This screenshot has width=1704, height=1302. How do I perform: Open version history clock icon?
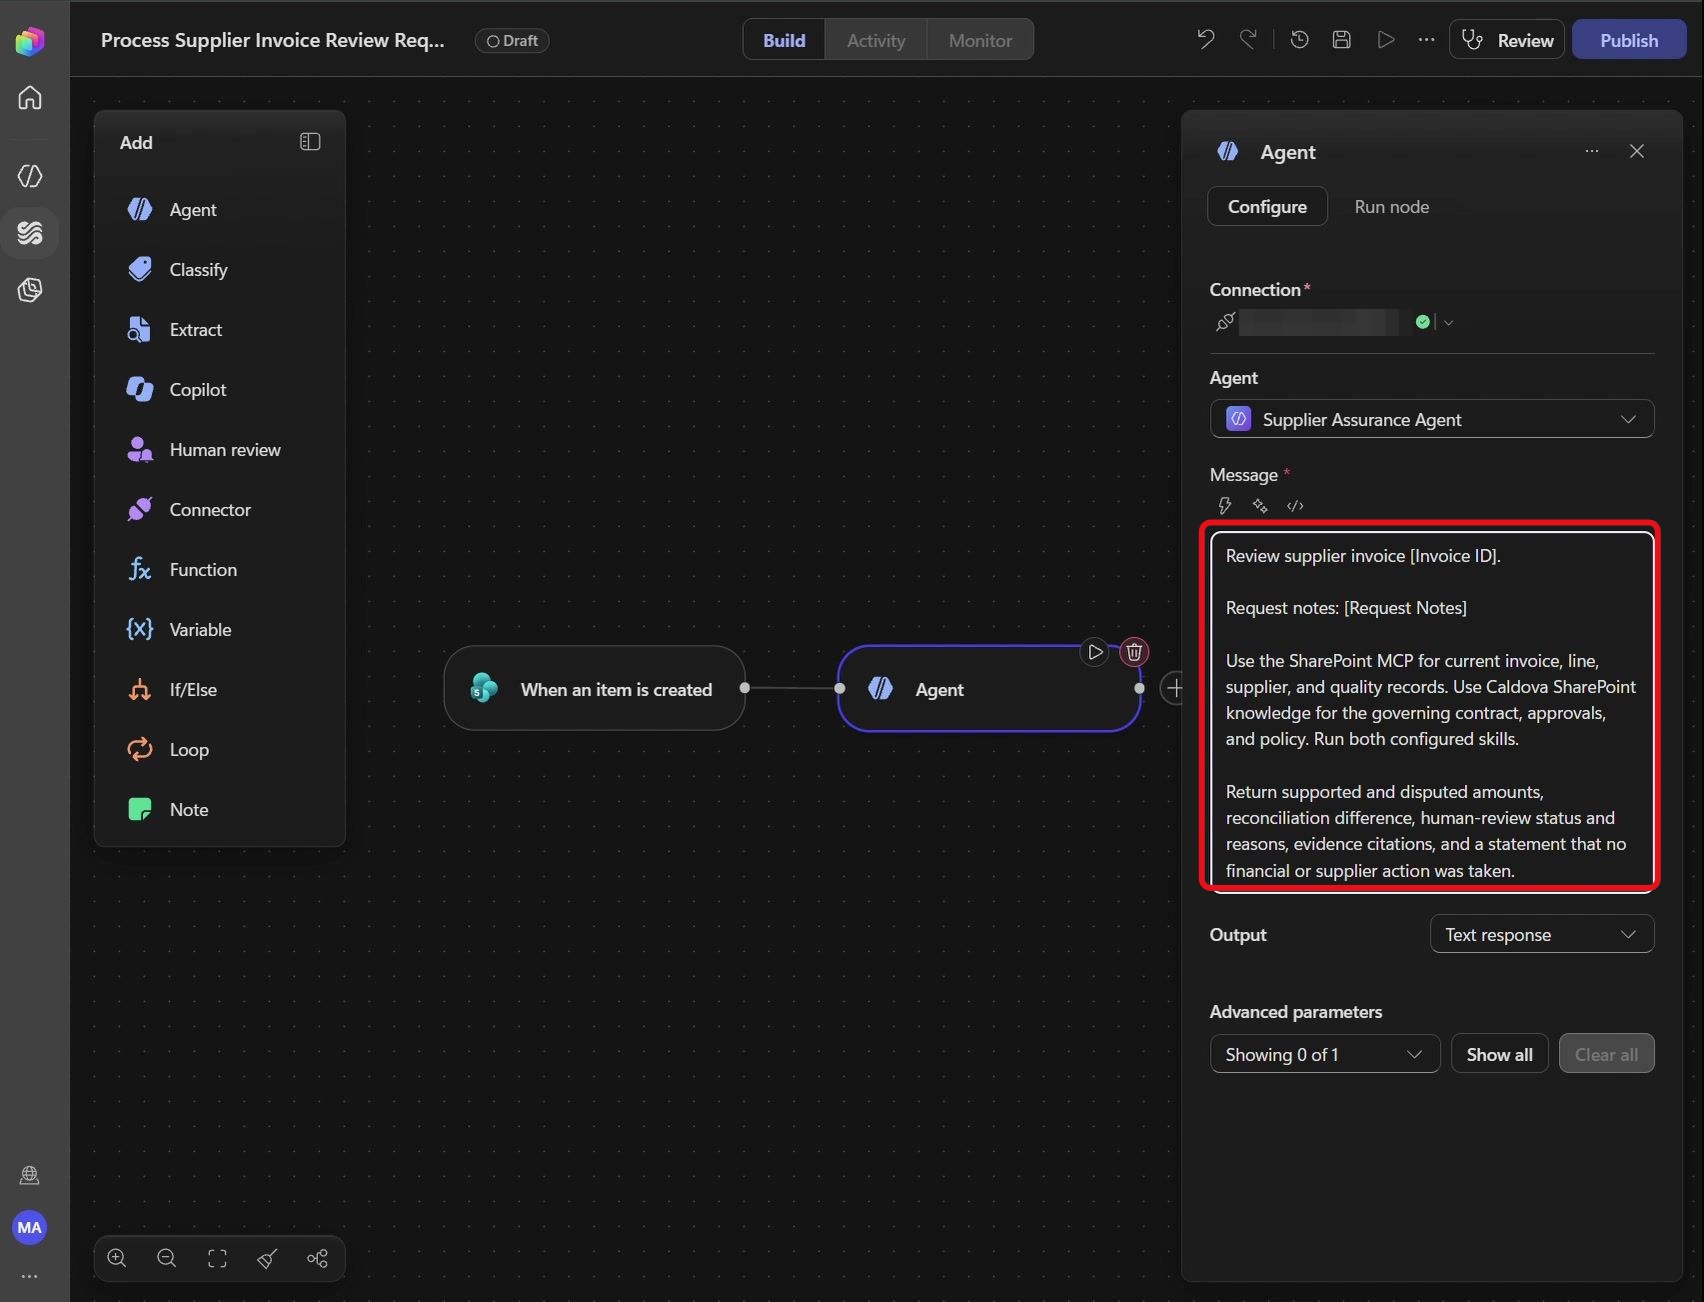point(1300,40)
